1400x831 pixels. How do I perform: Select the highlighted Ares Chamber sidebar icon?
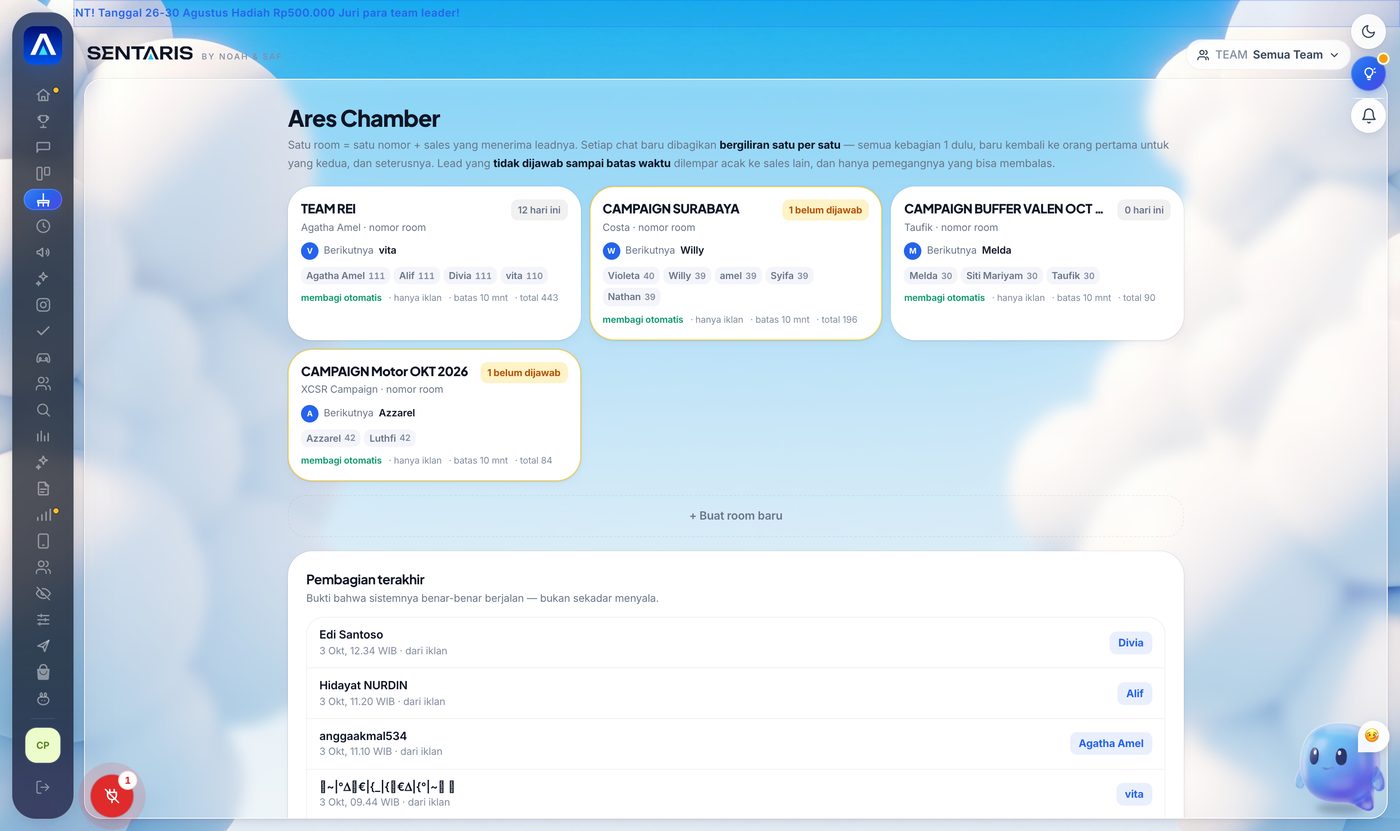[x=43, y=200]
